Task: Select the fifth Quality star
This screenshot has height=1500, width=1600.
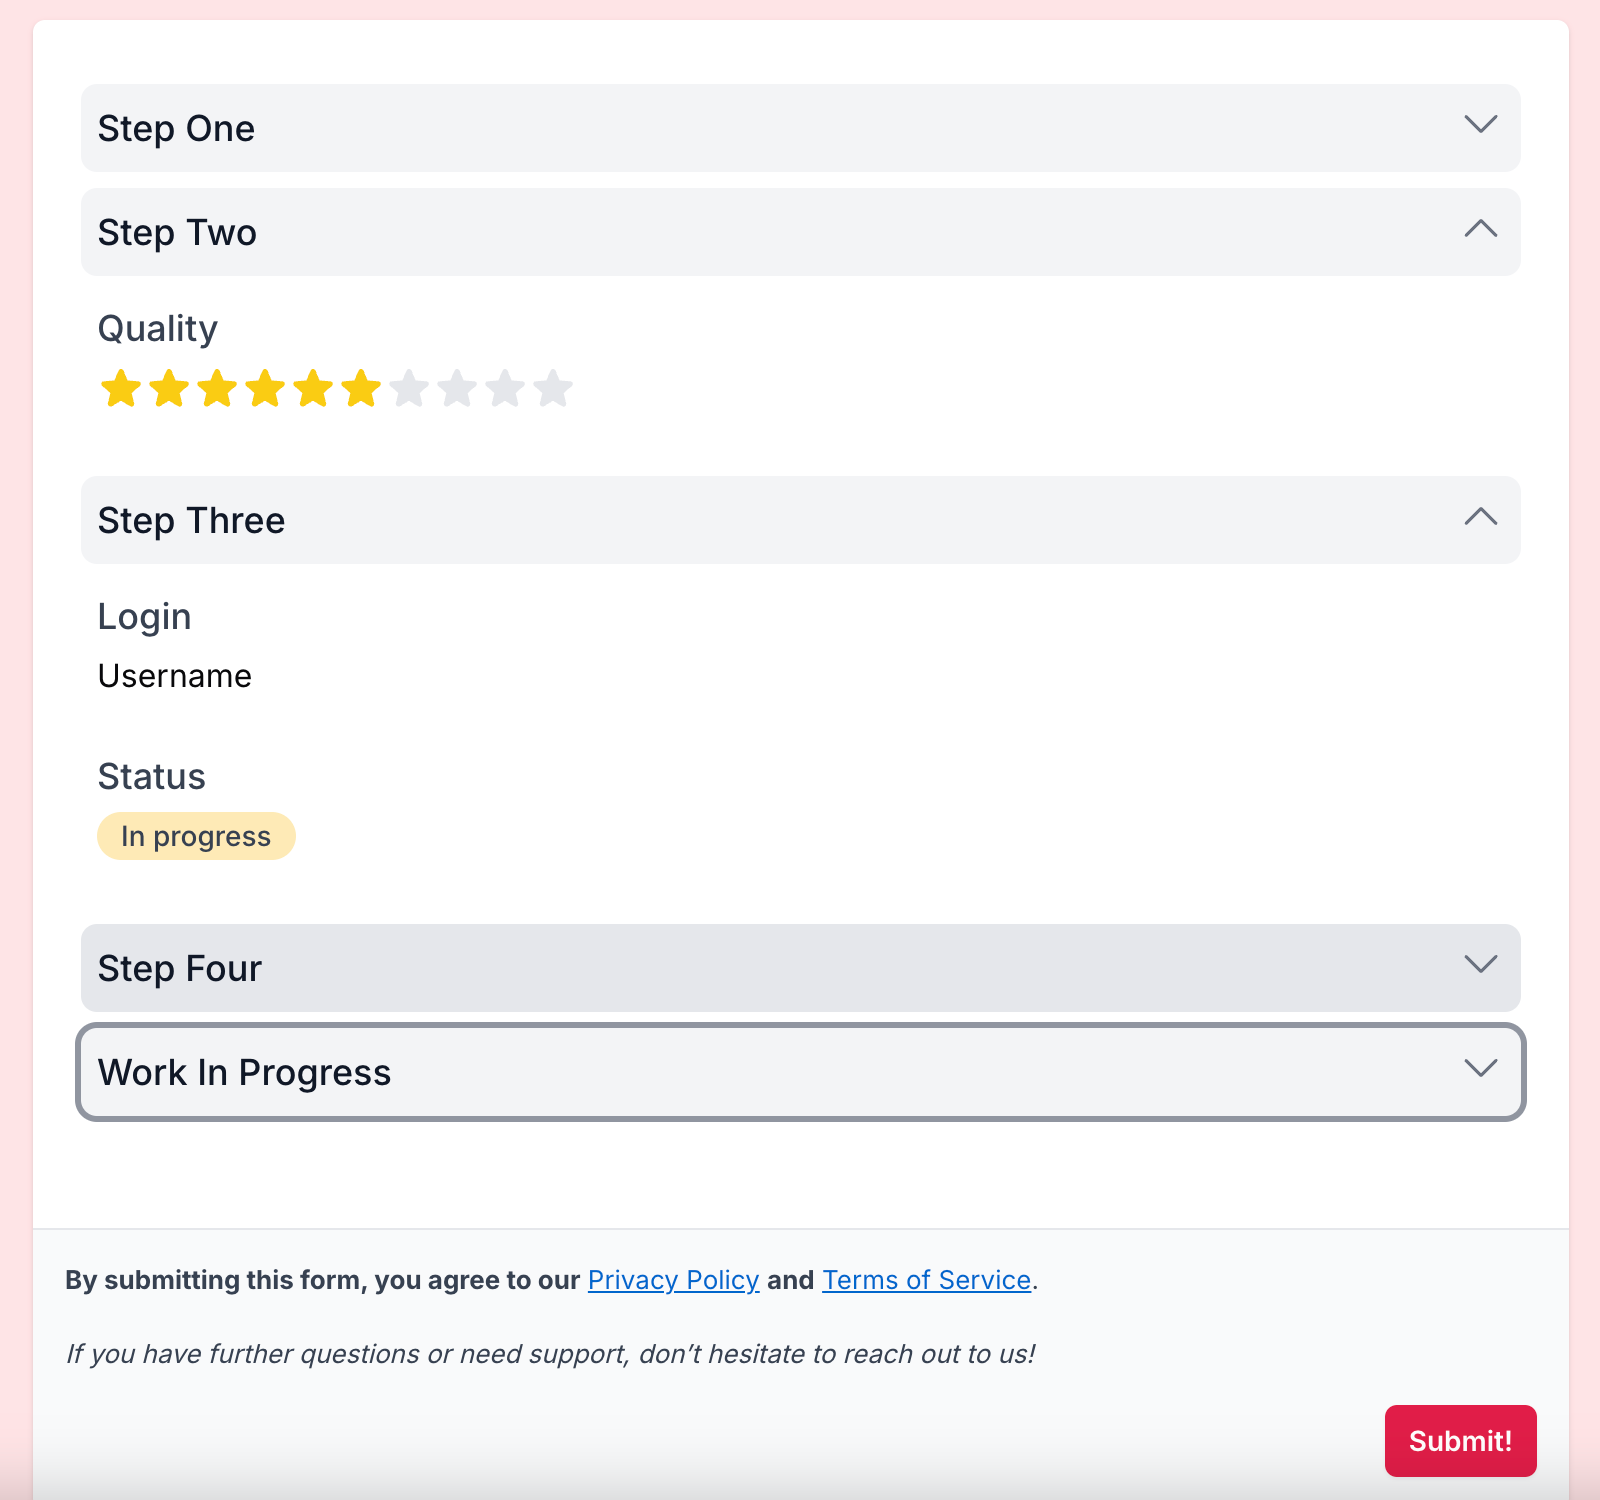Action: (313, 388)
